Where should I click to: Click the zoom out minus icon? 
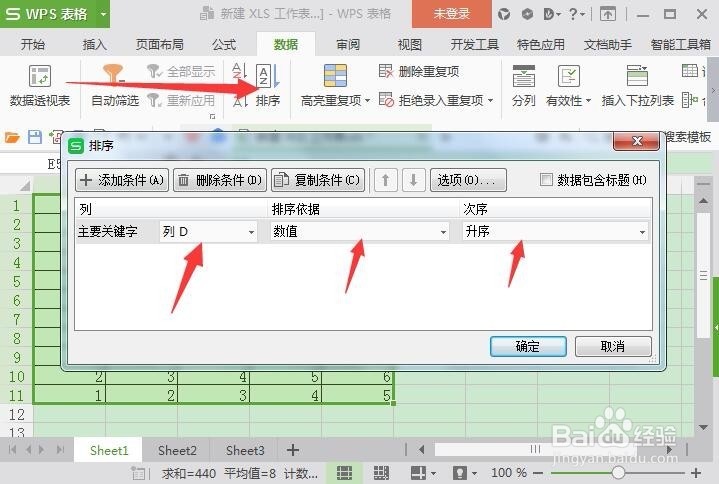pos(539,473)
